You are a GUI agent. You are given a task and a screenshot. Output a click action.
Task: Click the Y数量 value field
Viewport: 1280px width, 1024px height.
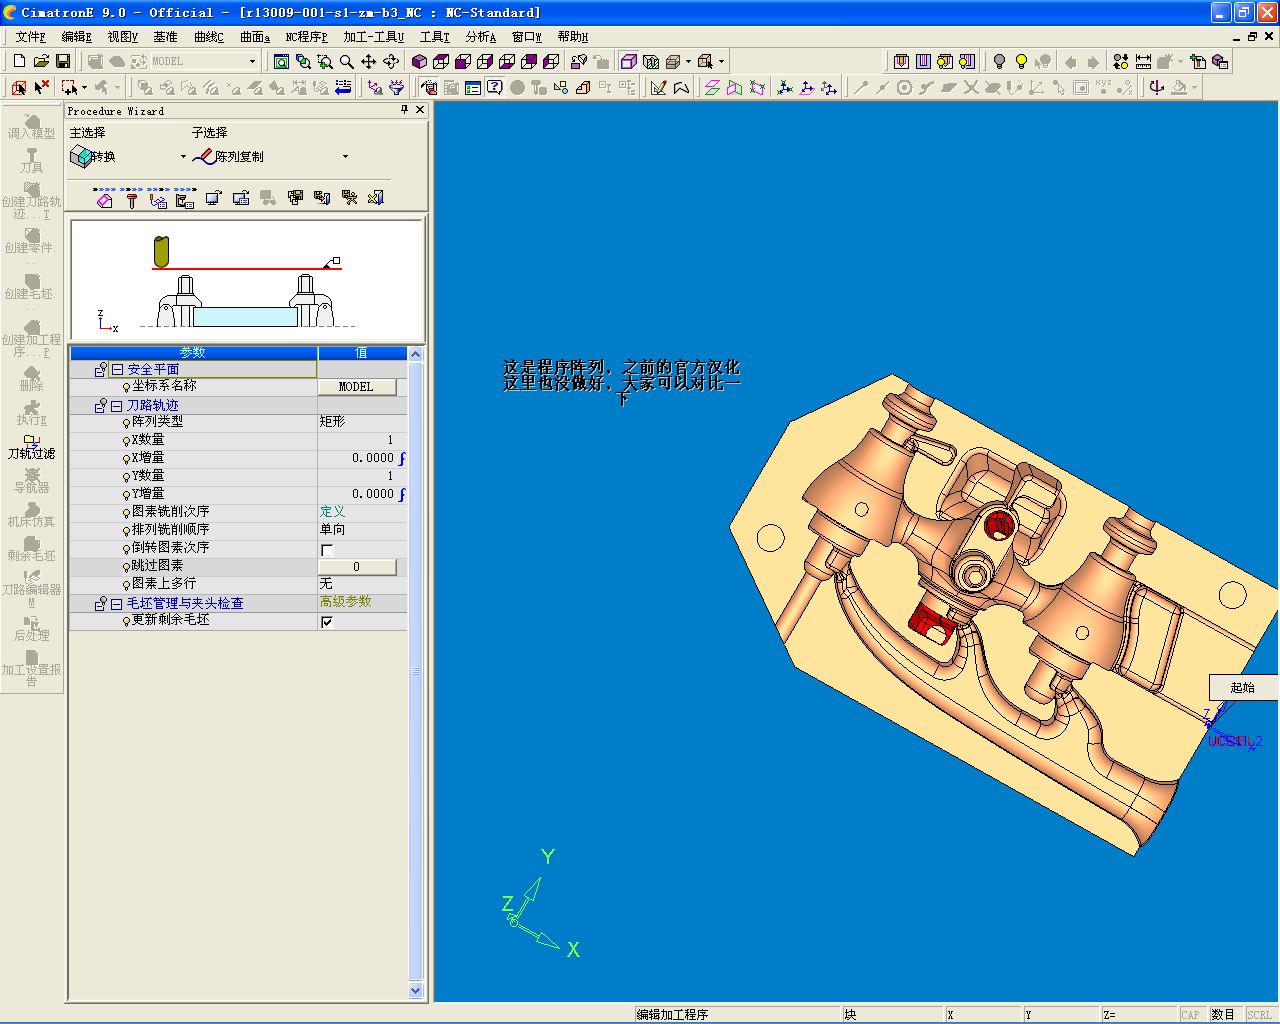(362, 476)
